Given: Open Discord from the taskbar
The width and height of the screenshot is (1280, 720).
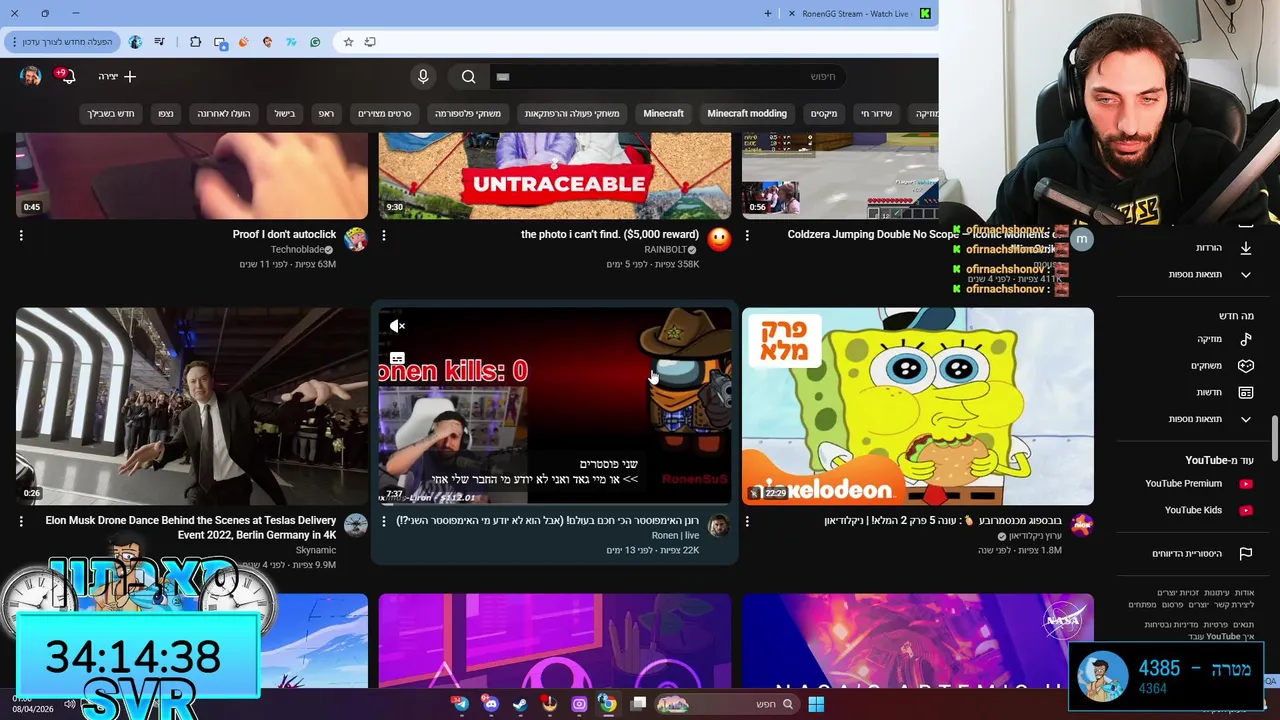Looking at the screenshot, I should point(490,704).
